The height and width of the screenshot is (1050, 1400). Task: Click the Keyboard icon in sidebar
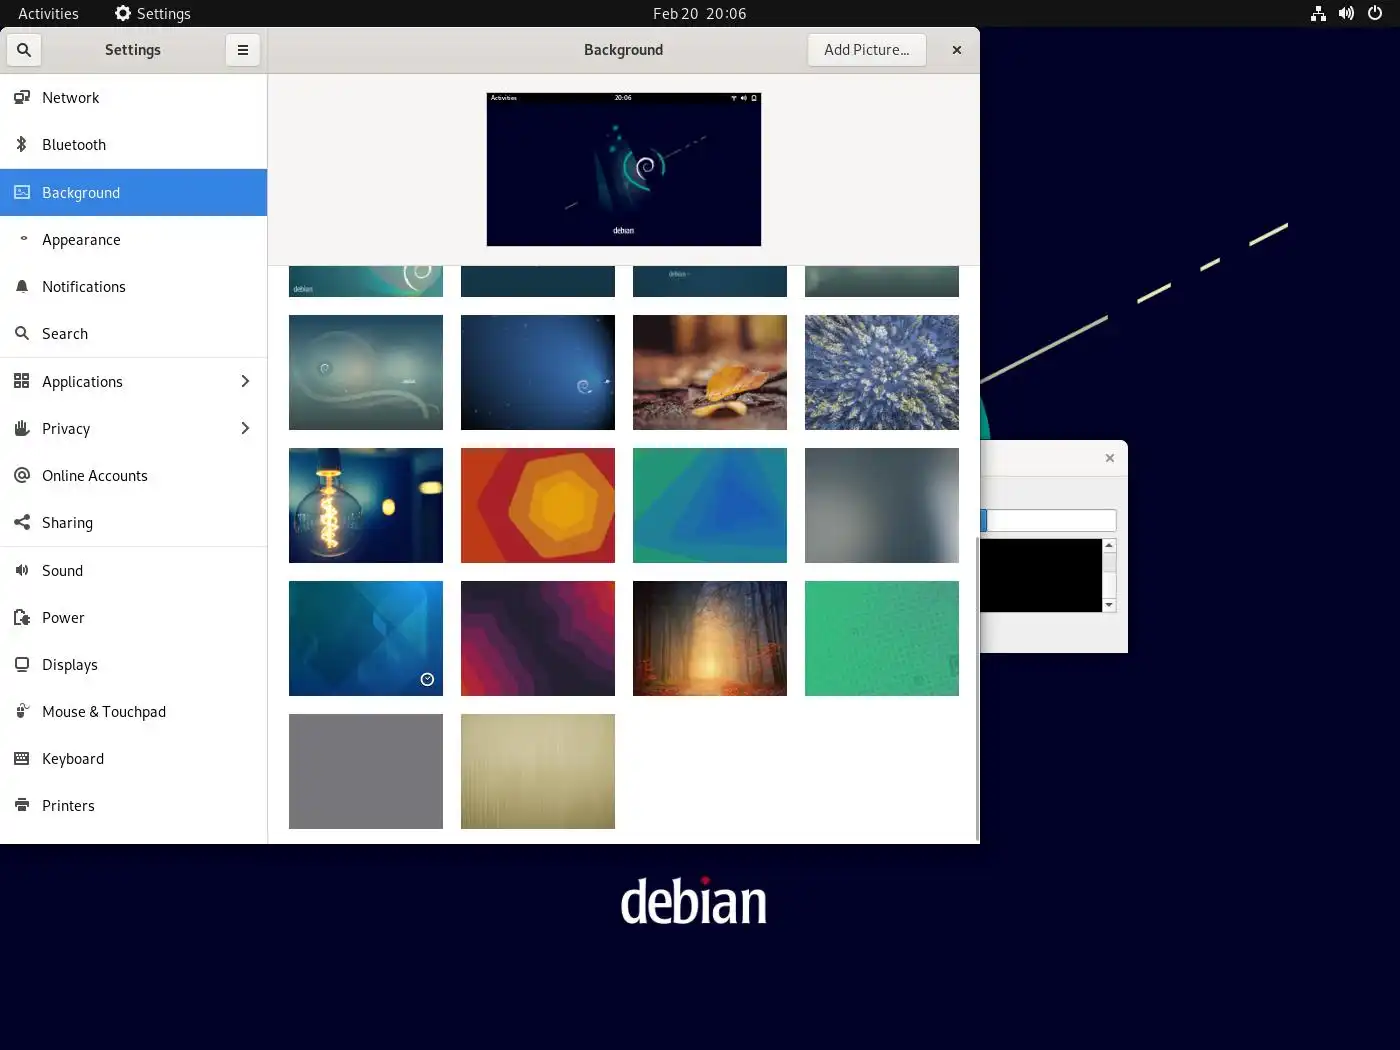pos(22,758)
